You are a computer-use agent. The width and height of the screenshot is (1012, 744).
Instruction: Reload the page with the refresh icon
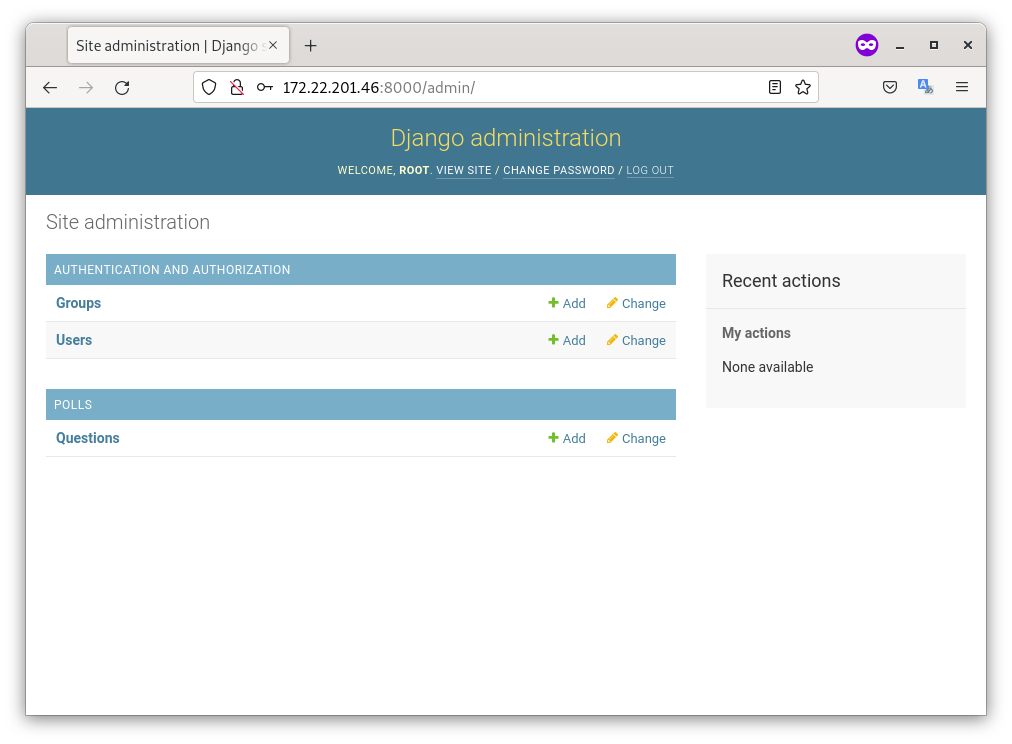(x=122, y=88)
